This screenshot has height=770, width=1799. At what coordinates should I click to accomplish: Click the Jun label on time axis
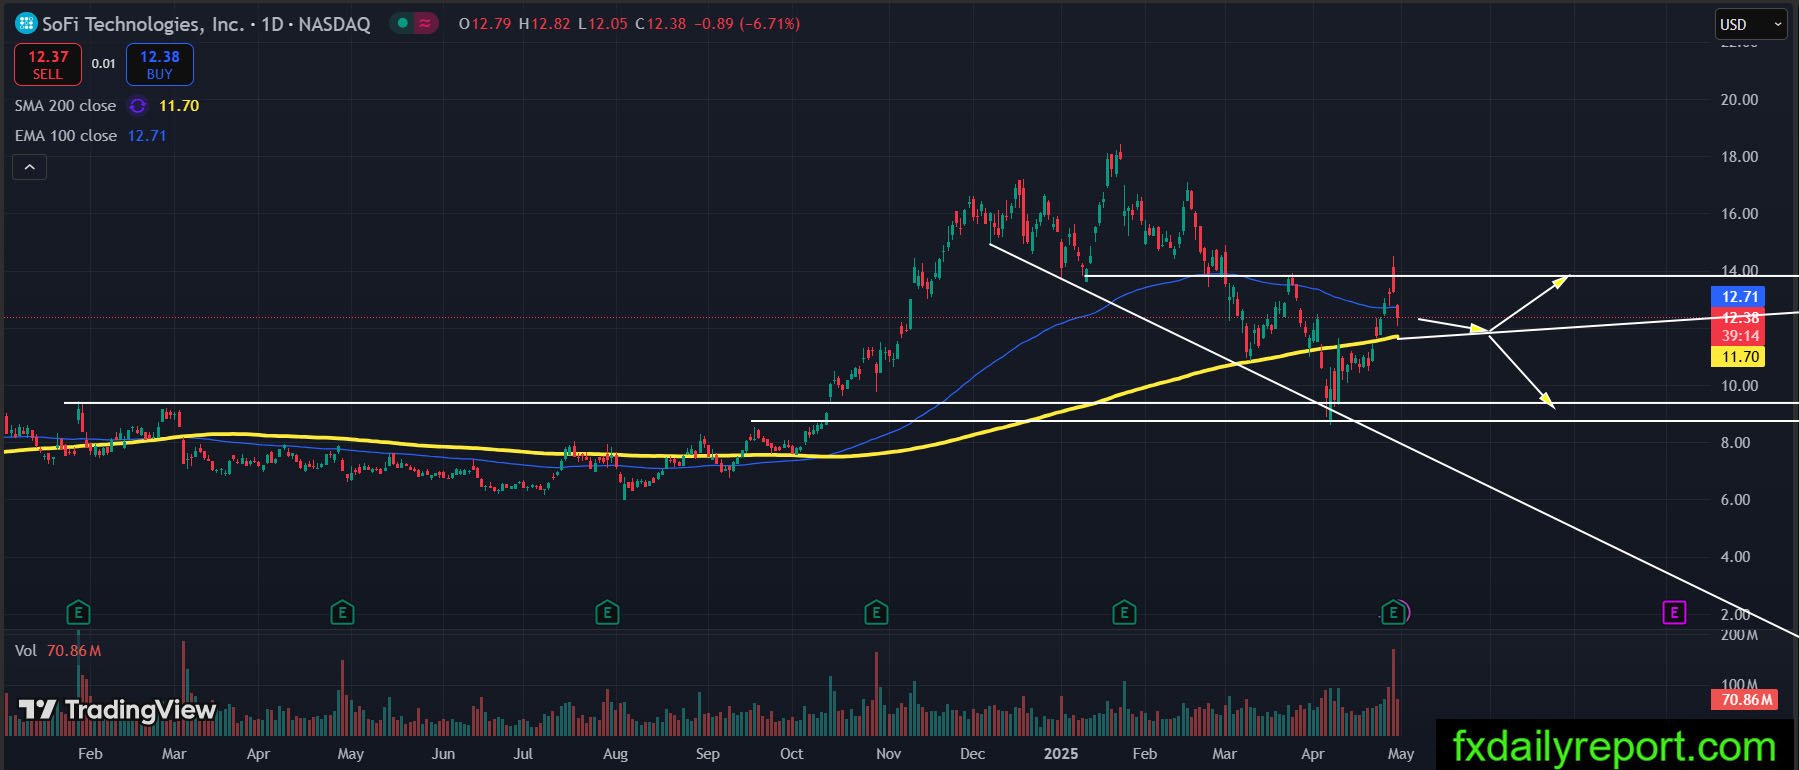coord(443,754)
